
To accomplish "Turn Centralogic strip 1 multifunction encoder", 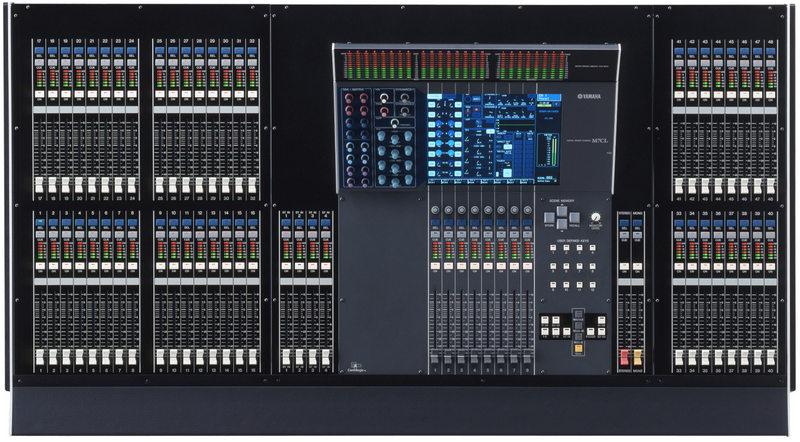I will pyautogui.click(x=435, y=210).
